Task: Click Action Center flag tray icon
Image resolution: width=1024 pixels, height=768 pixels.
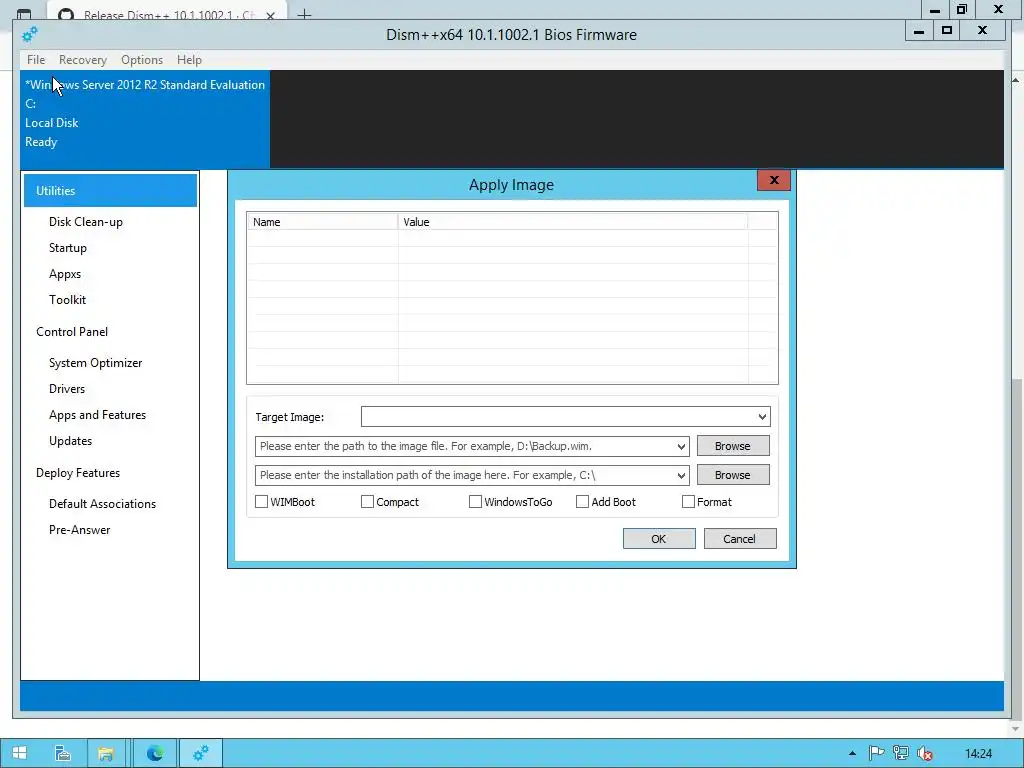Action: [x=876, y=753]
